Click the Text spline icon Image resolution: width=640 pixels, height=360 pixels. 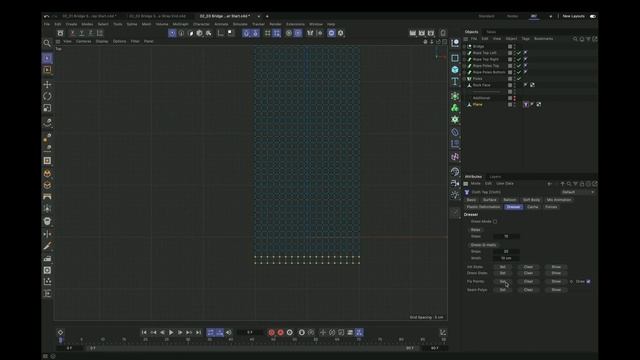[455, 82]
